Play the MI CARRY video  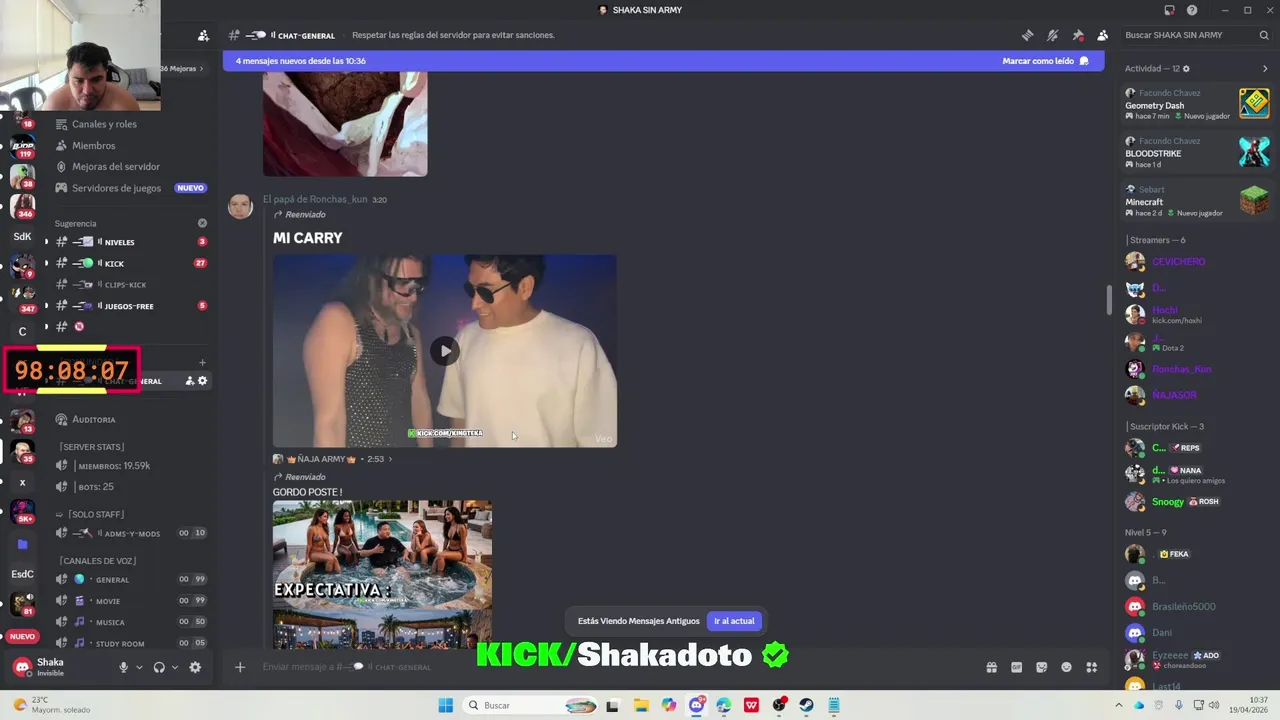point(445,351)
